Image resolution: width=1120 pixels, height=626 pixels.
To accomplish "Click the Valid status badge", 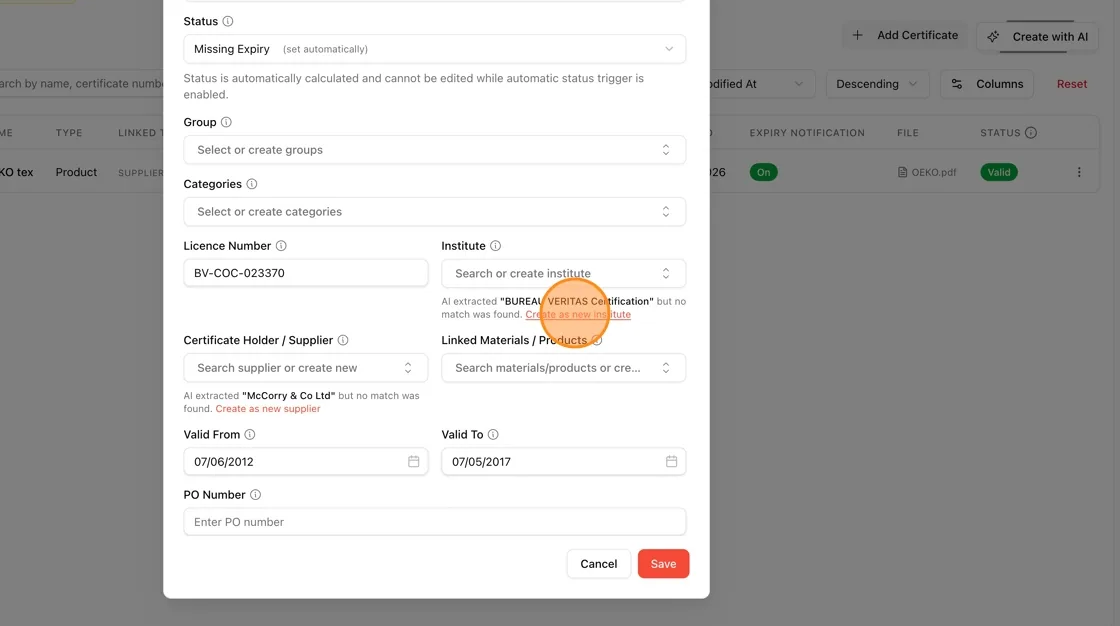I will (999, 172).
